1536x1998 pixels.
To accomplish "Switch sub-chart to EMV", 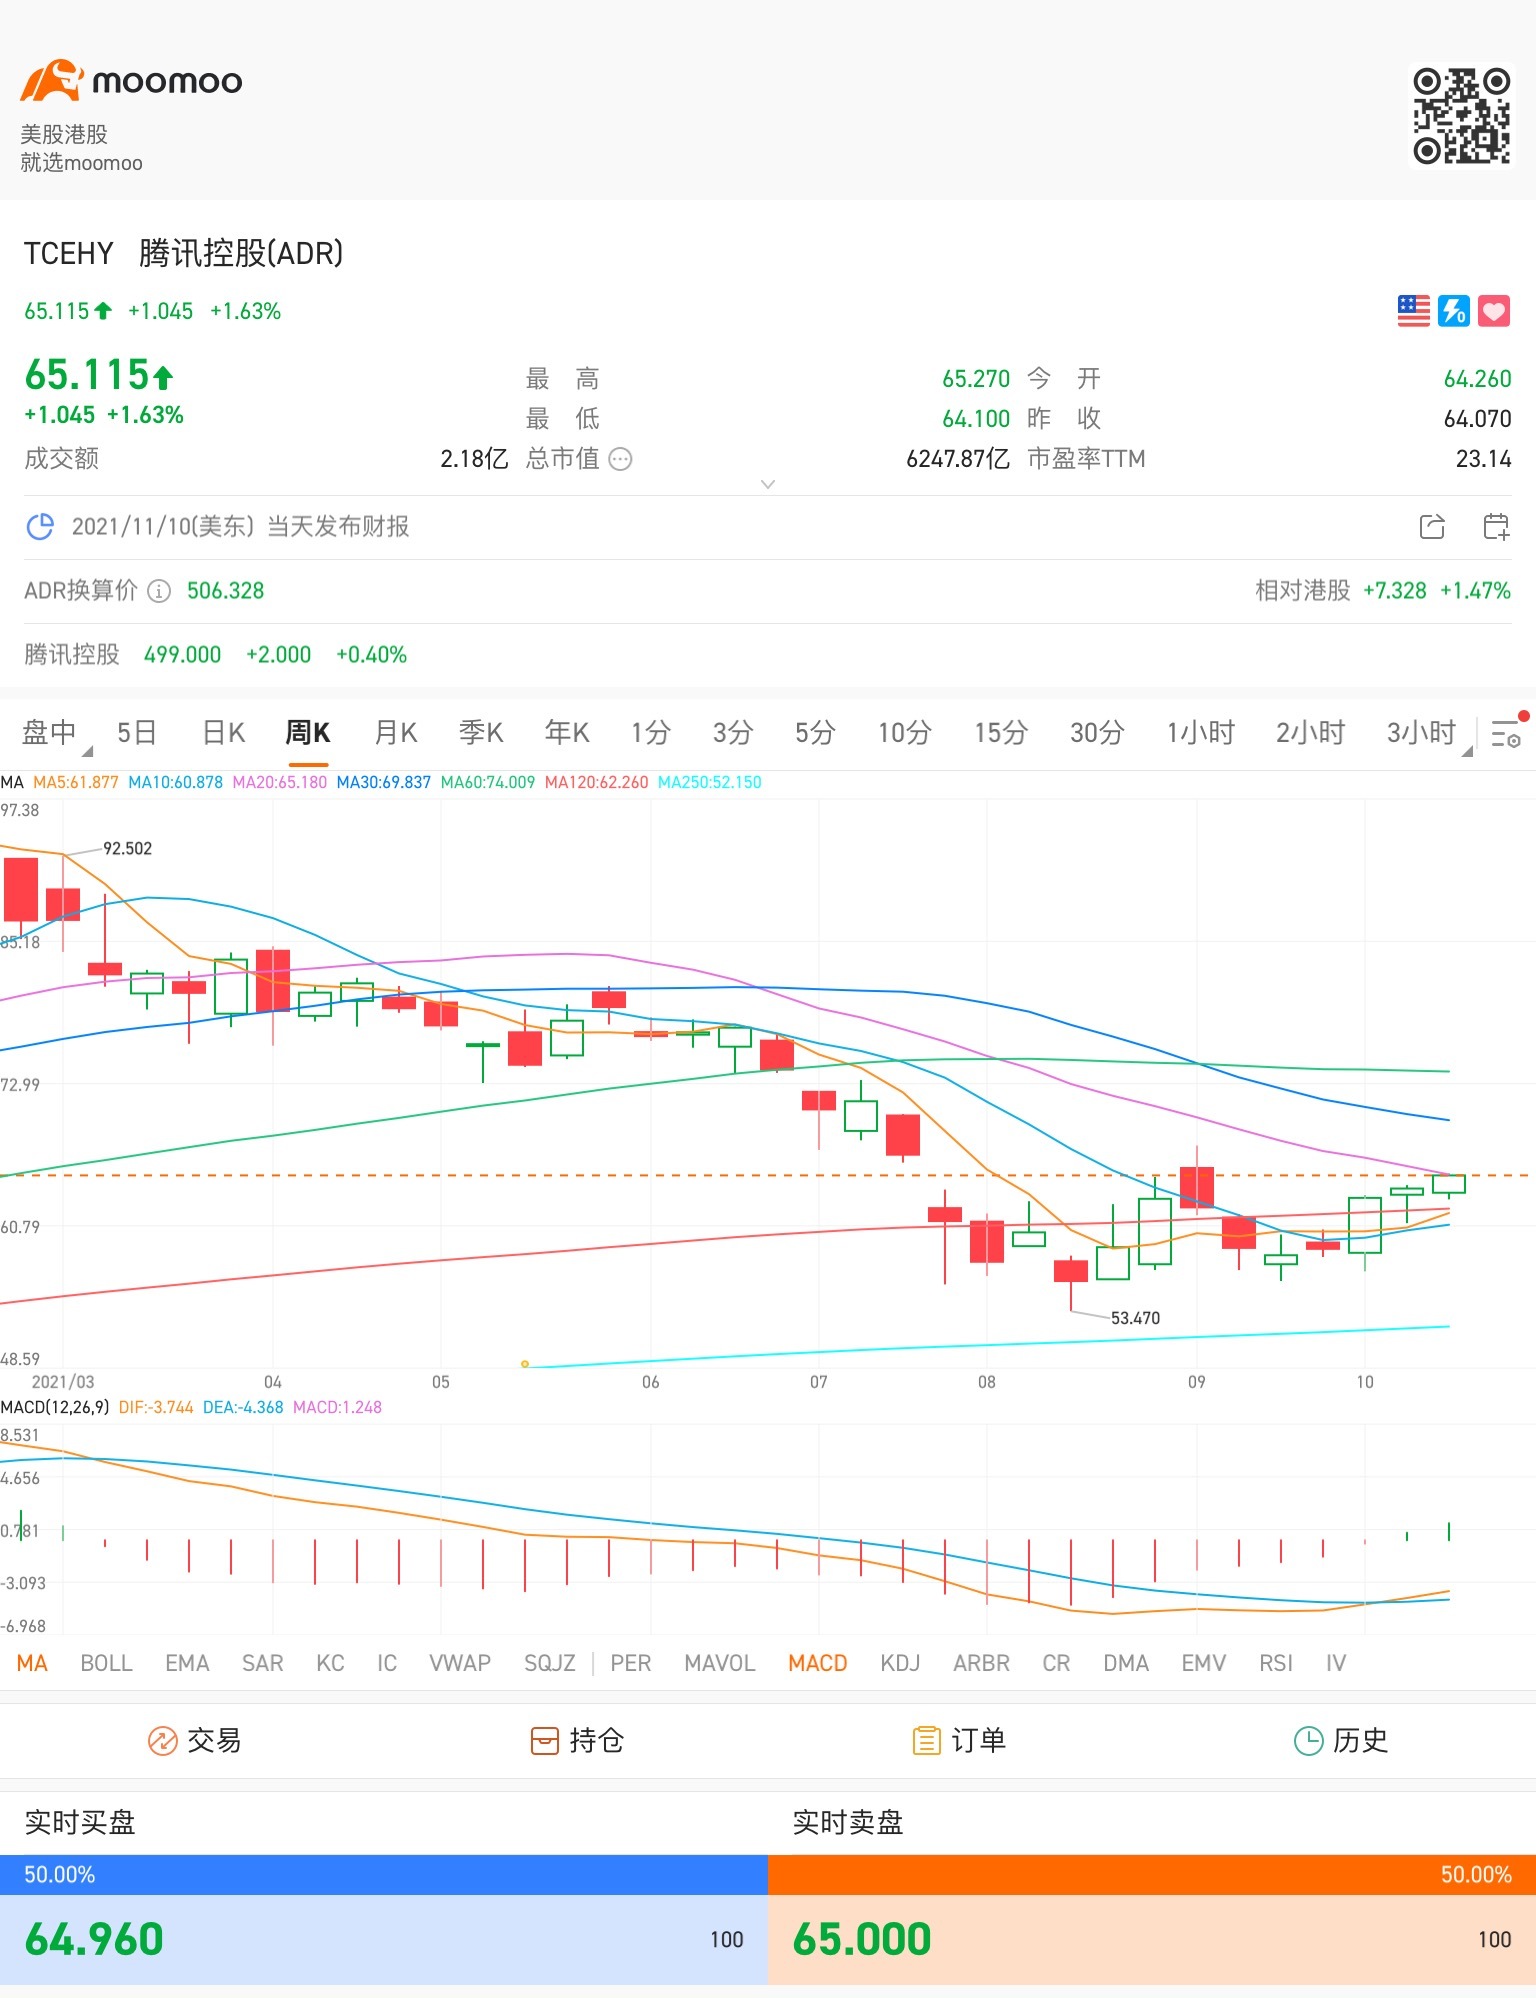I will [1203, 1663].
